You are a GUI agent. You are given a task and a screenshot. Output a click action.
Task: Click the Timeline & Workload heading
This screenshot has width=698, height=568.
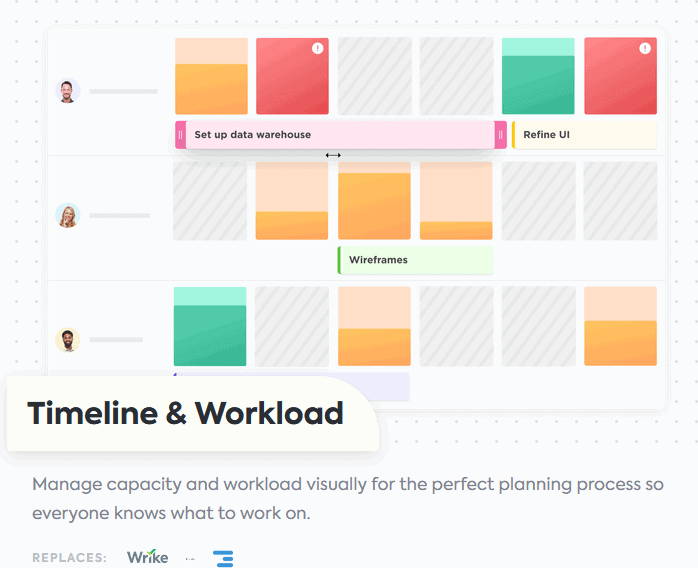185,413
